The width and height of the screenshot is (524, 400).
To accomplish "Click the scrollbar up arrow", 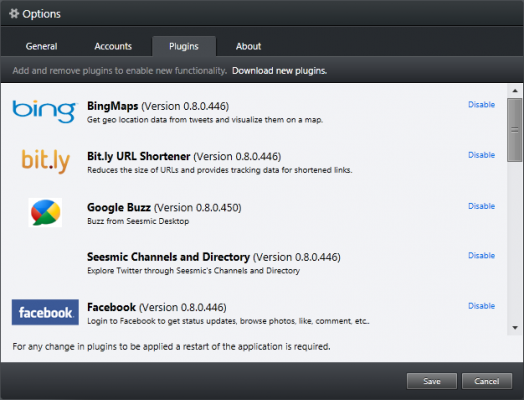I will 515,91.
